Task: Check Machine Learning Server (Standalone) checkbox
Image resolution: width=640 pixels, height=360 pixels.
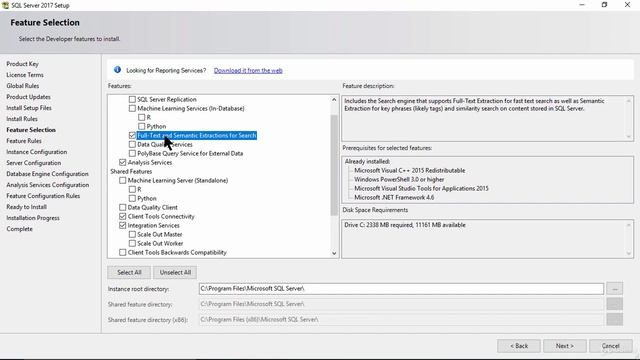Action: (122, 180)
